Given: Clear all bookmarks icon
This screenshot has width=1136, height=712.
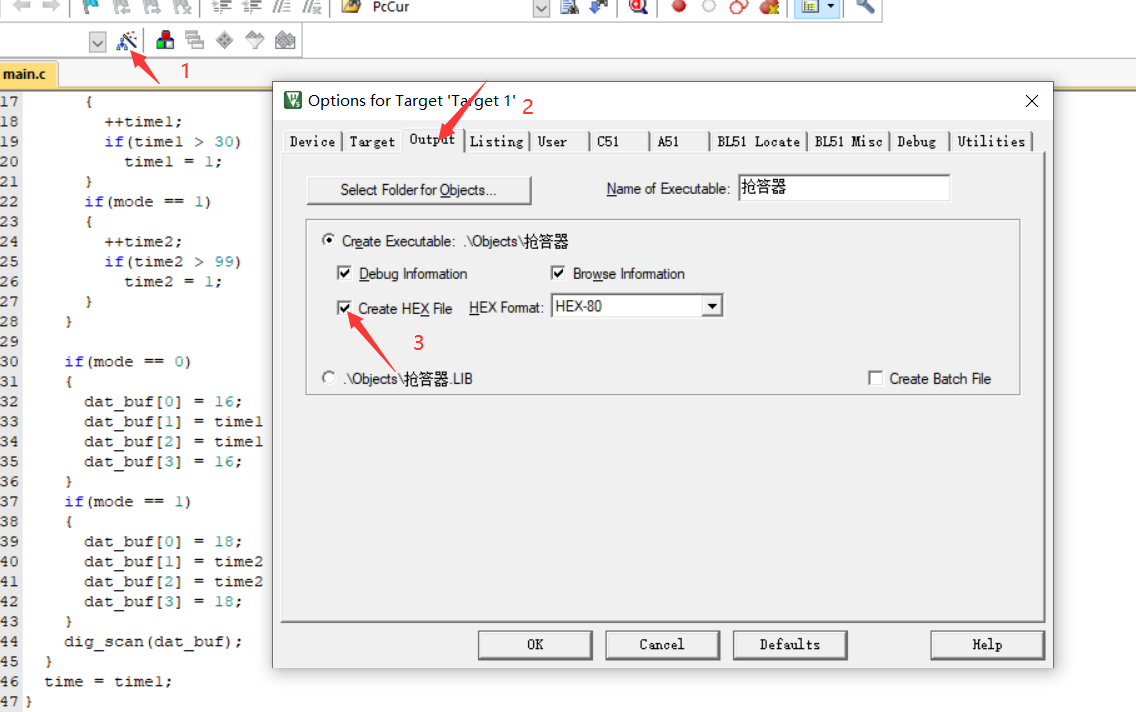Looking at the screenshot, I should [183, 6].
